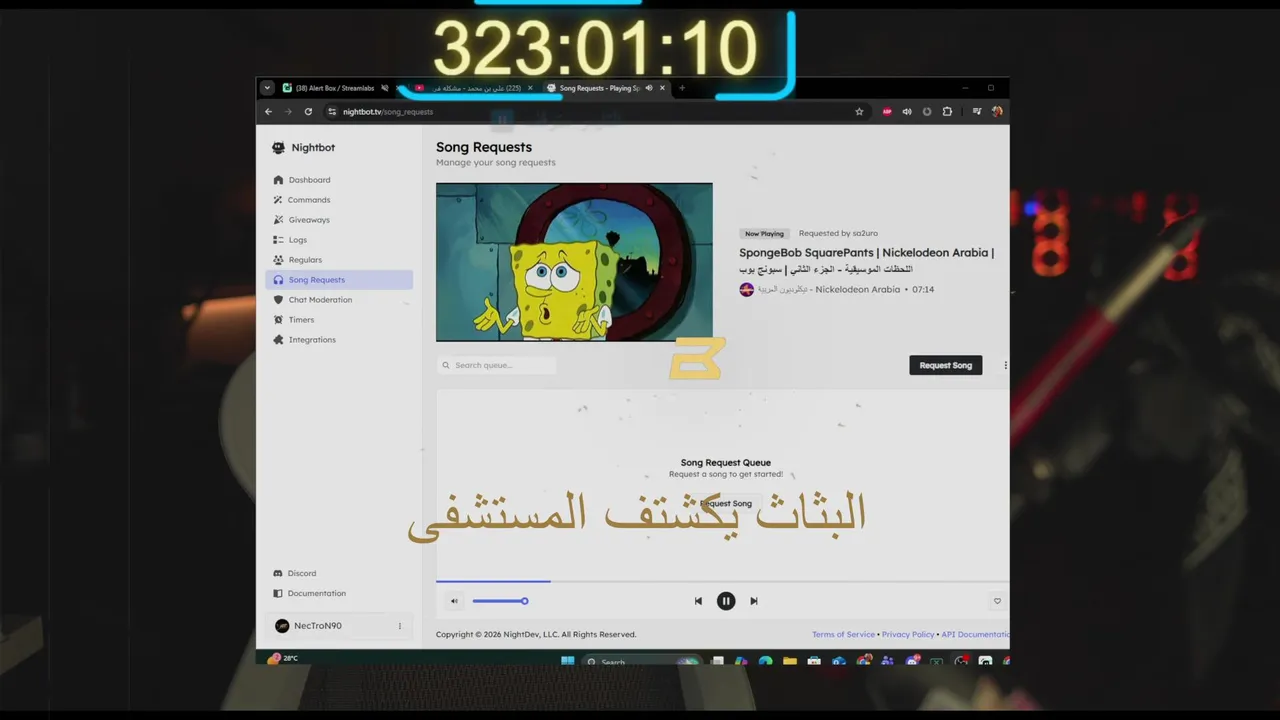Click the speaker extension icon in the toolbar
Image resolution: width=1280 pixels, height=720 pixels.
(907, 112)
